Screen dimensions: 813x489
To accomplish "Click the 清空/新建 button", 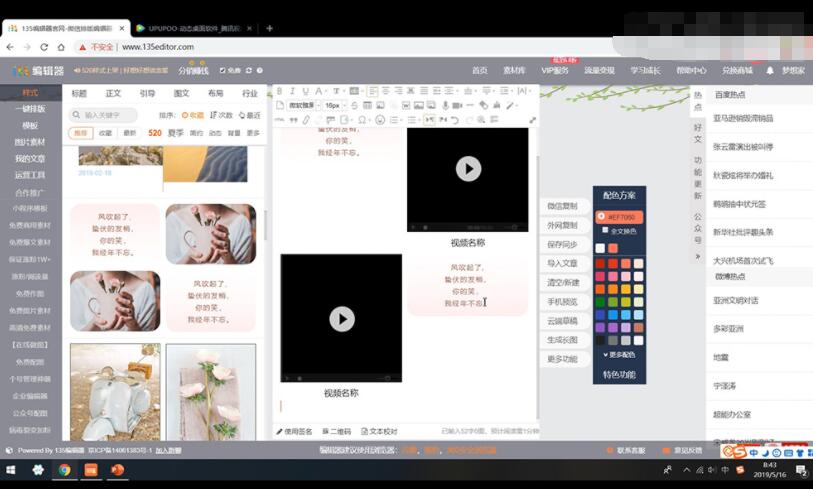I will click(563, 283).
